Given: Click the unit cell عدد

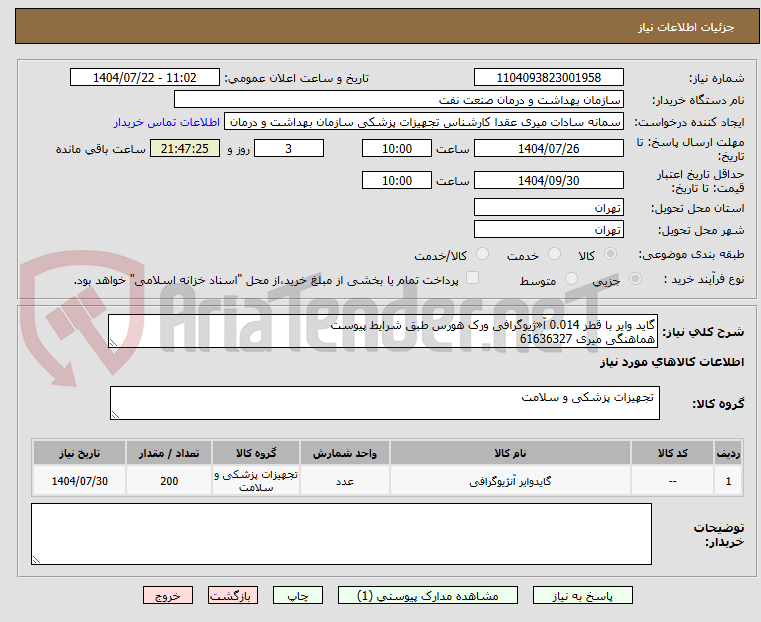Looking at the screenshot, I should (345, 481).
